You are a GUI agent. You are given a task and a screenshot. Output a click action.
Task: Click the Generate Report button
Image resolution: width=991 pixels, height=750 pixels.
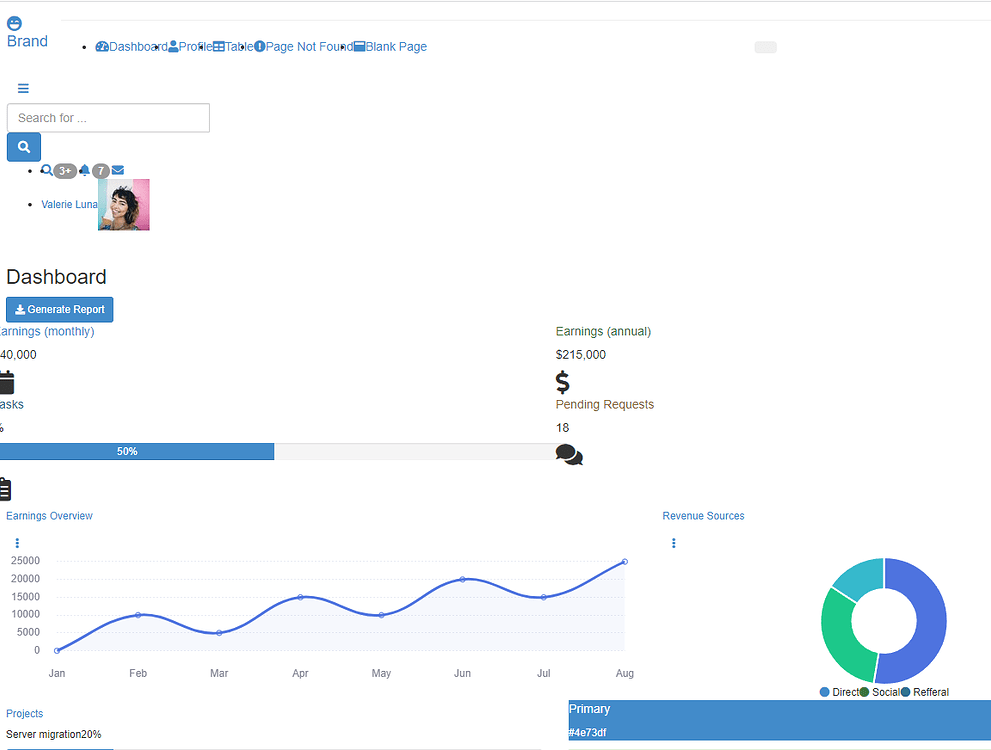pyautogui.click(x=60, y=310)
